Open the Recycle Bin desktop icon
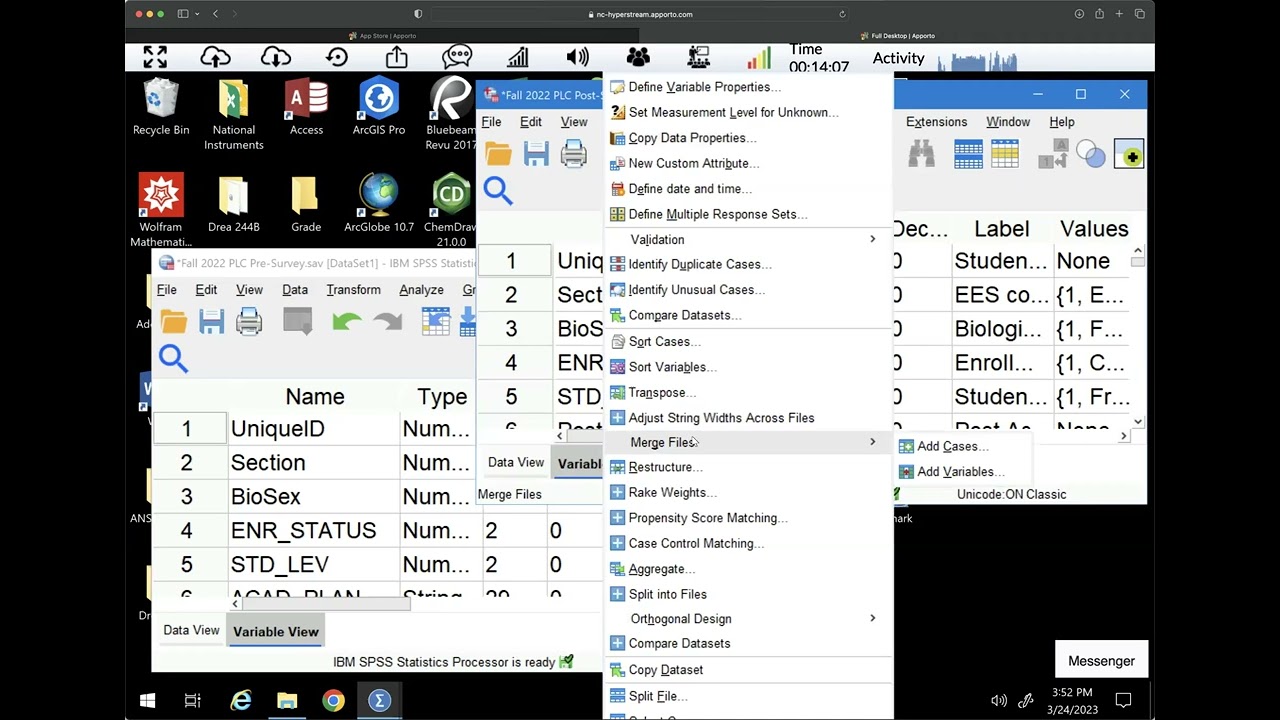 (x=161, y=108)
